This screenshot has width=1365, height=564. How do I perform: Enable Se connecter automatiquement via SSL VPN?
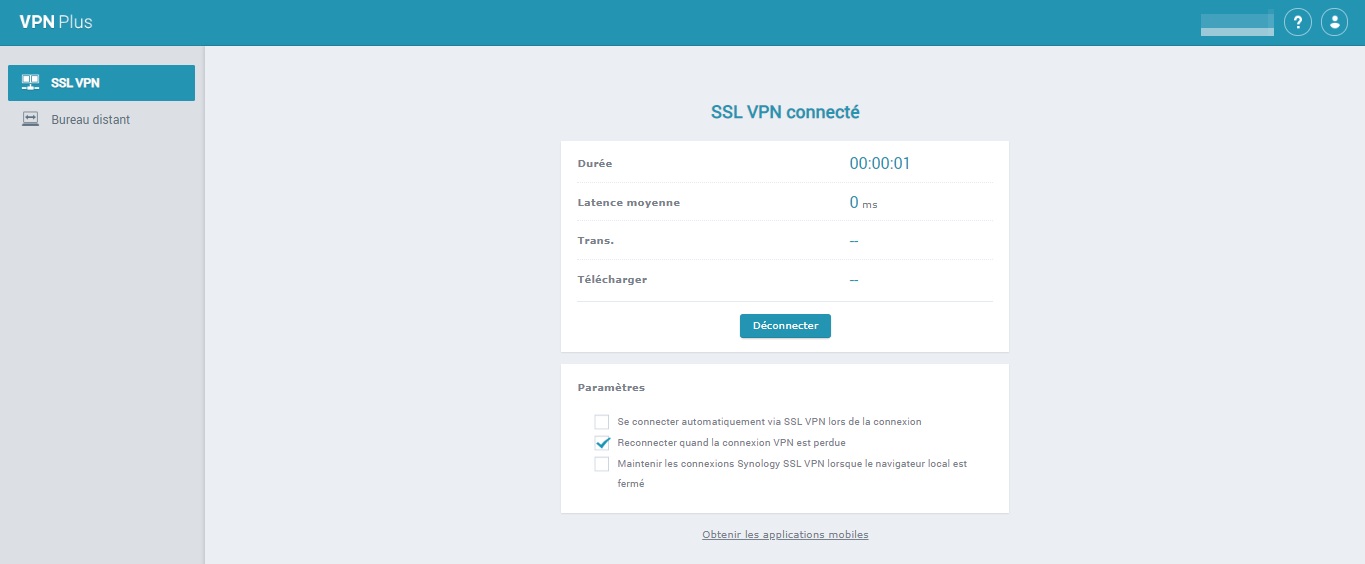point(602,422)
